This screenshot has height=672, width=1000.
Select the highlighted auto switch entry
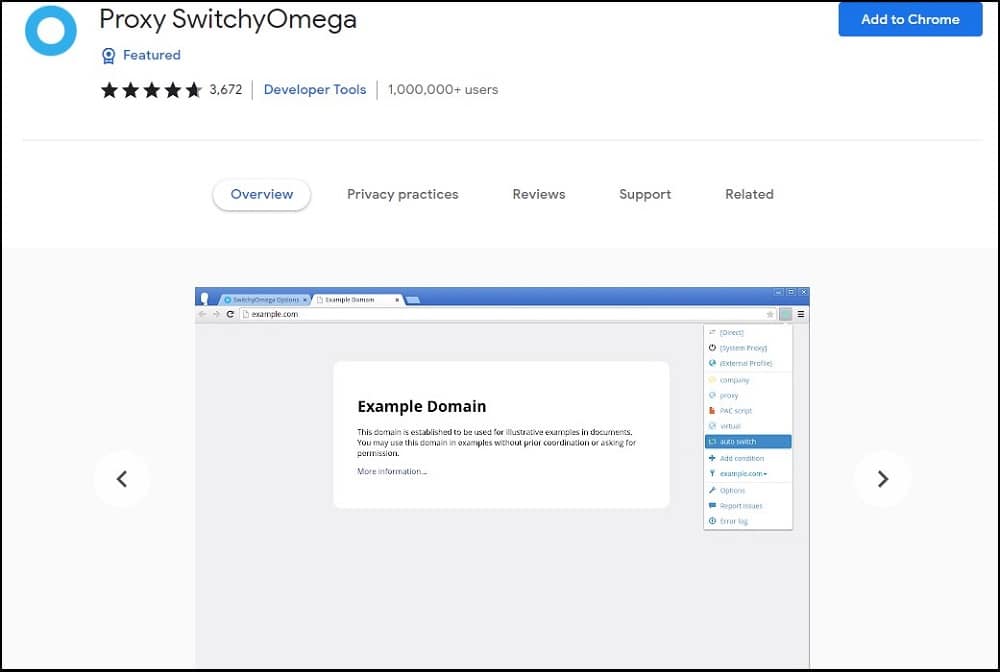(x=748, y=442)
